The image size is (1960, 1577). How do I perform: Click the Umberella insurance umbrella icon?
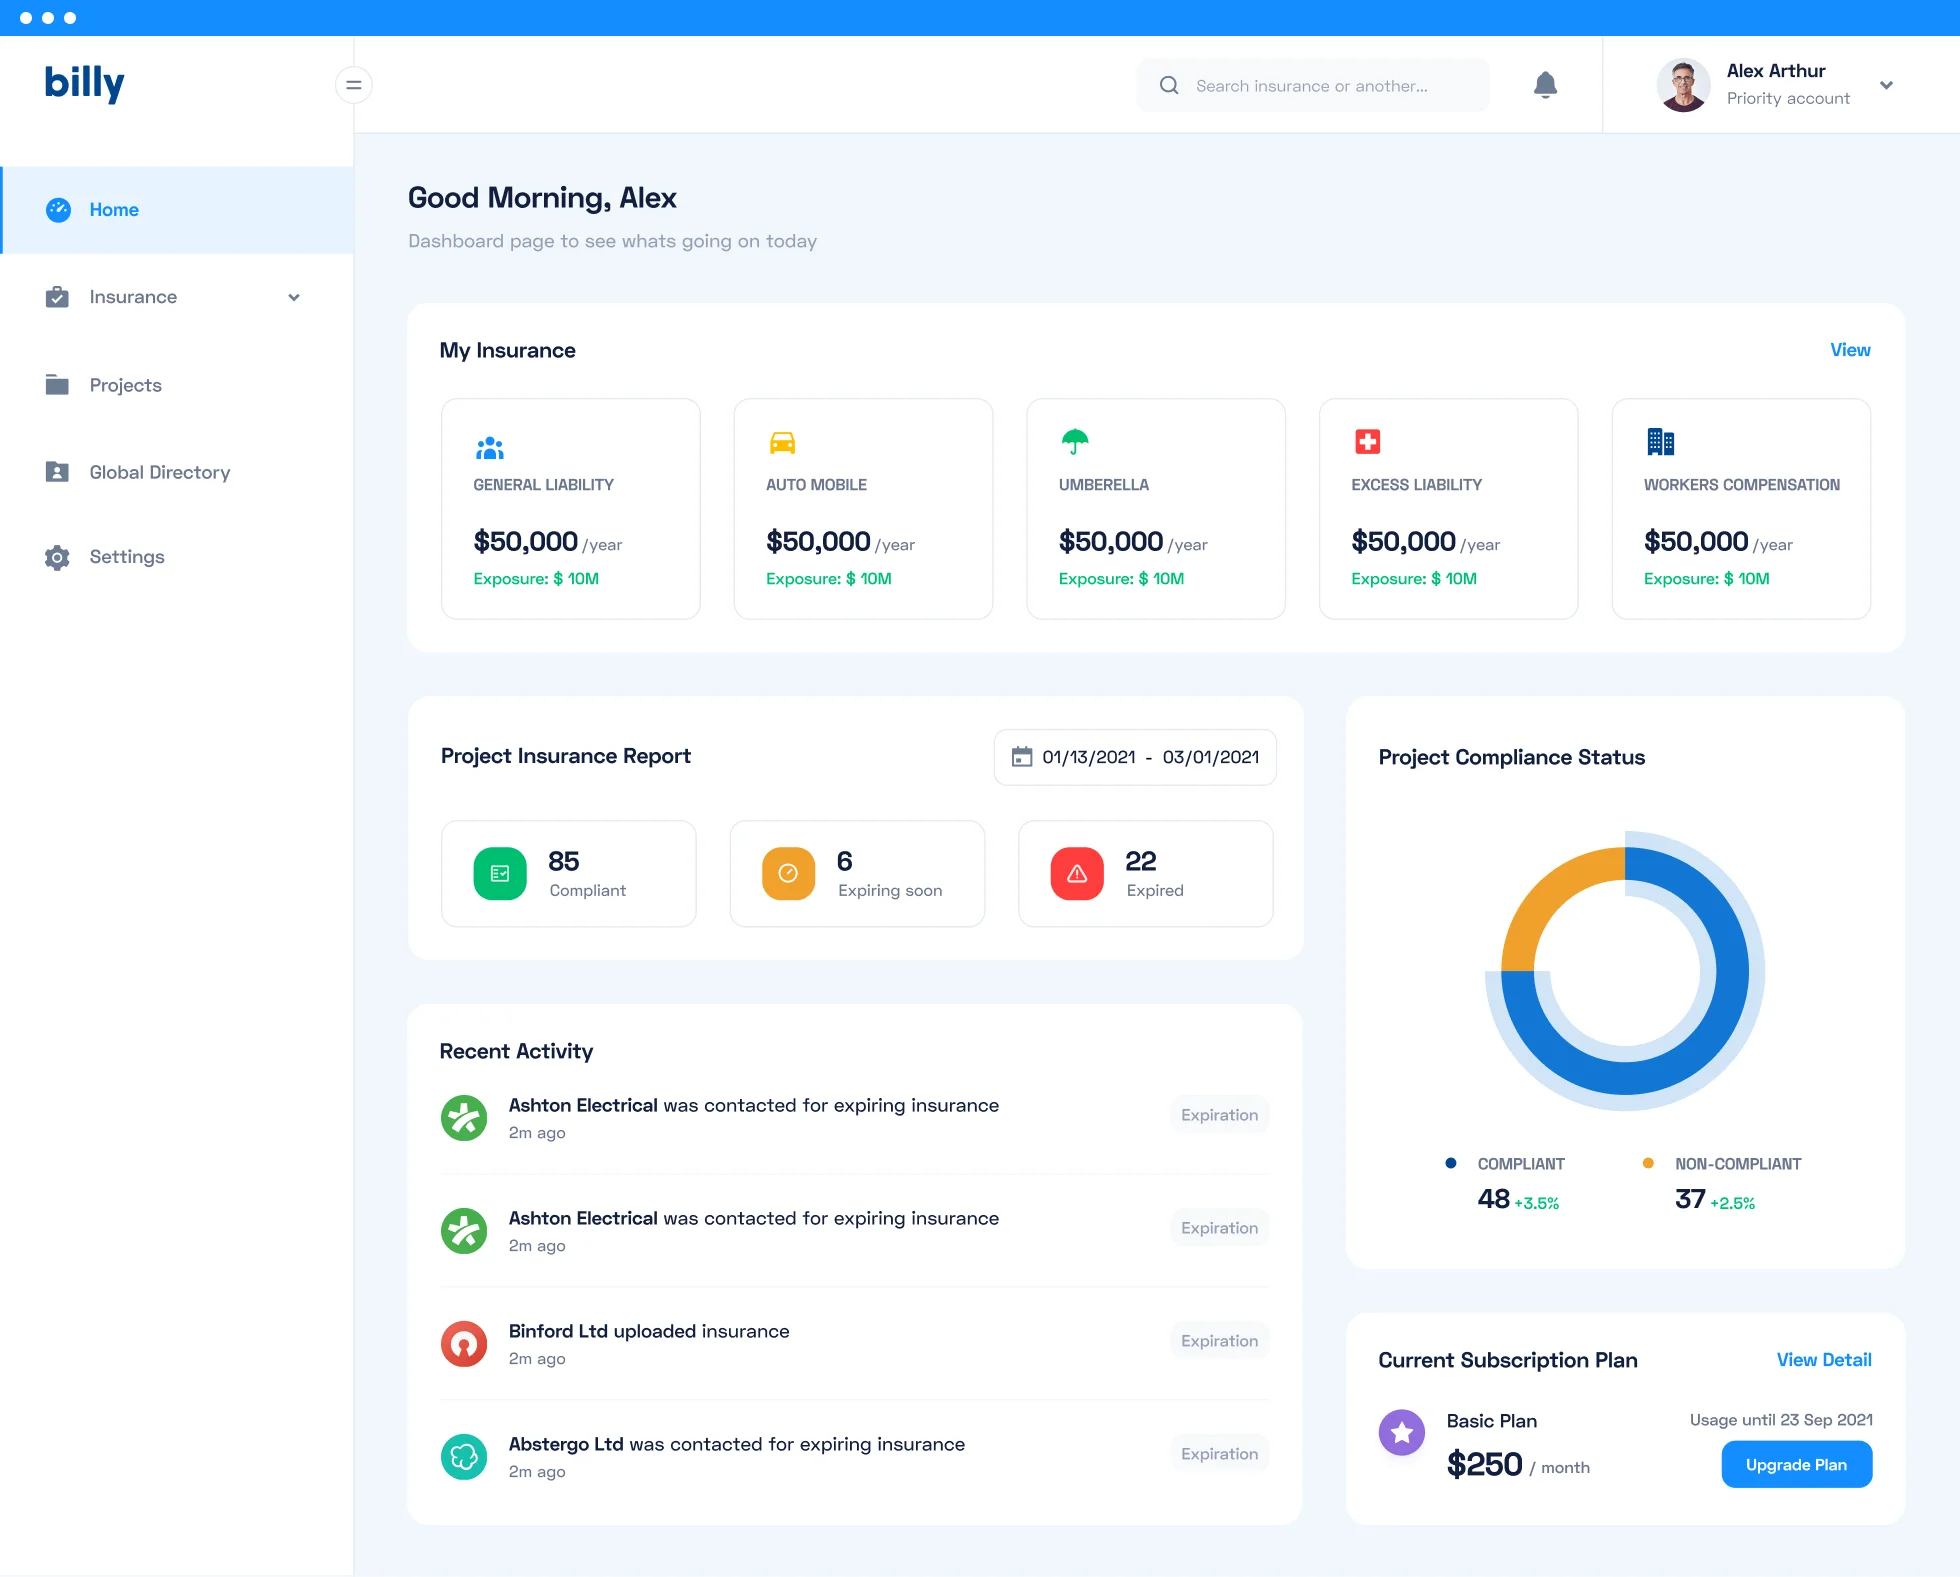[1075, 441]
